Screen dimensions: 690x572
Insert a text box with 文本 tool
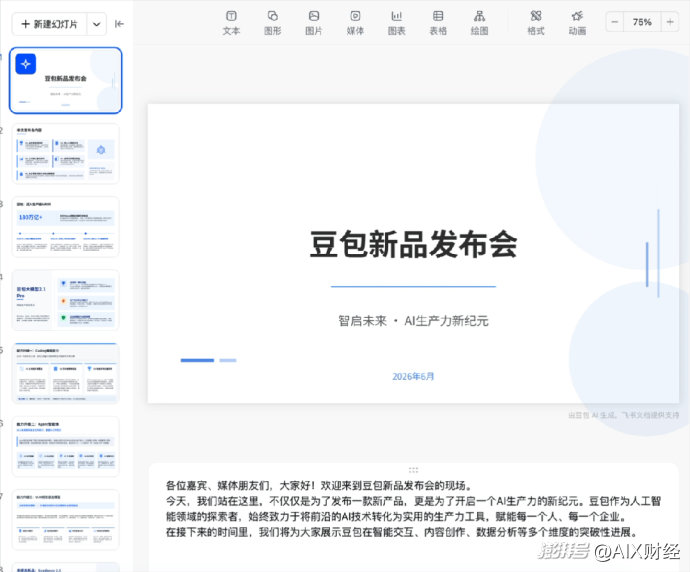[x=231, y=23]
